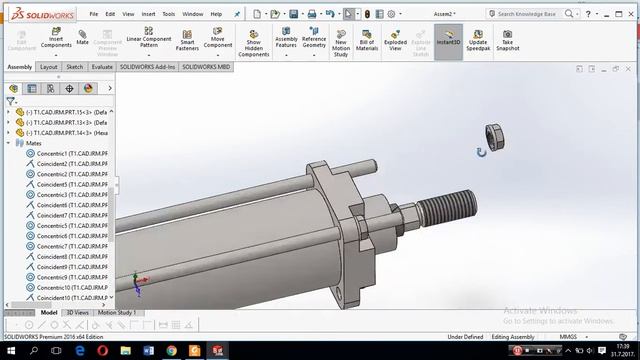Open the units MMGS dropdown in status bar
Image resolution: width=640 pixels, height=360 pixels.
pos(587,337)
